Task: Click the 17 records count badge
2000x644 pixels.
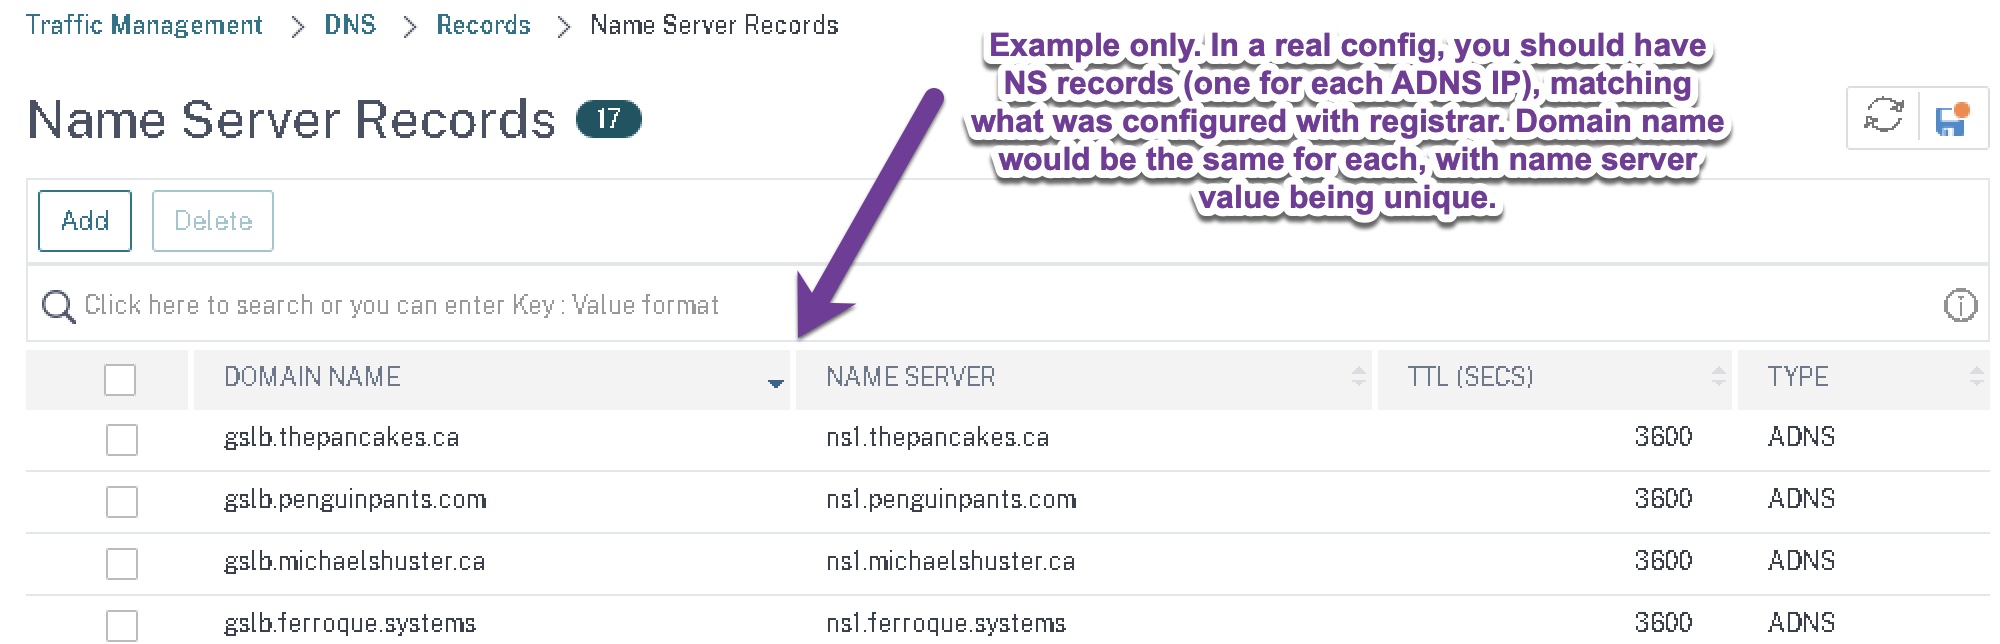Action: 608,119
